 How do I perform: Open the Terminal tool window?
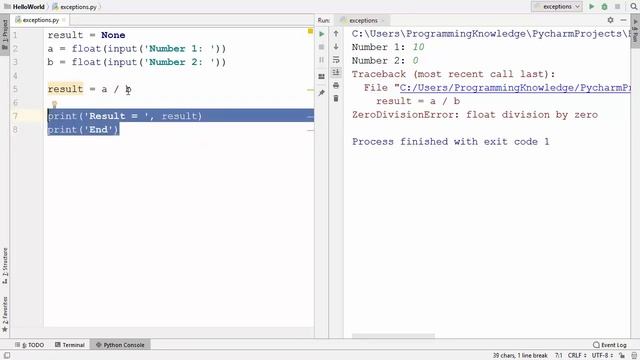(70, 345)
